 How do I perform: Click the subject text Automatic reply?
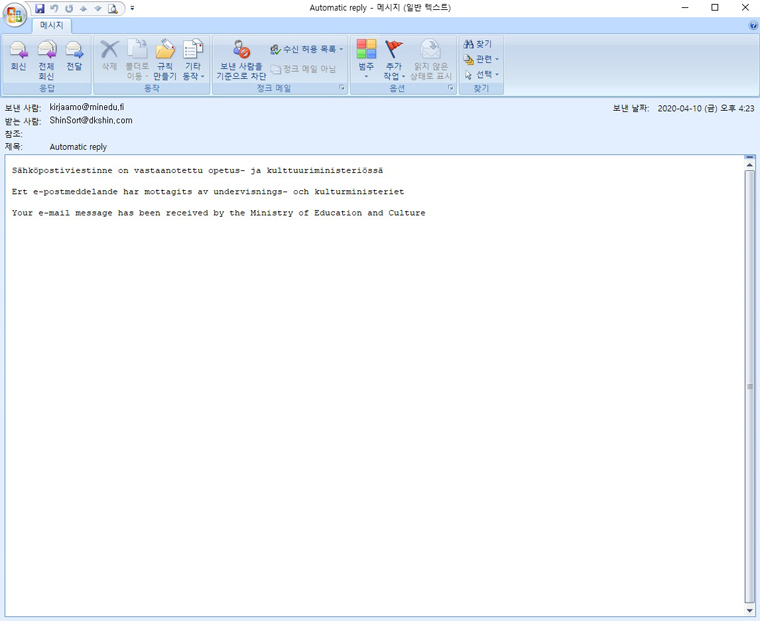pyautogui.click(x=78, y=147)
